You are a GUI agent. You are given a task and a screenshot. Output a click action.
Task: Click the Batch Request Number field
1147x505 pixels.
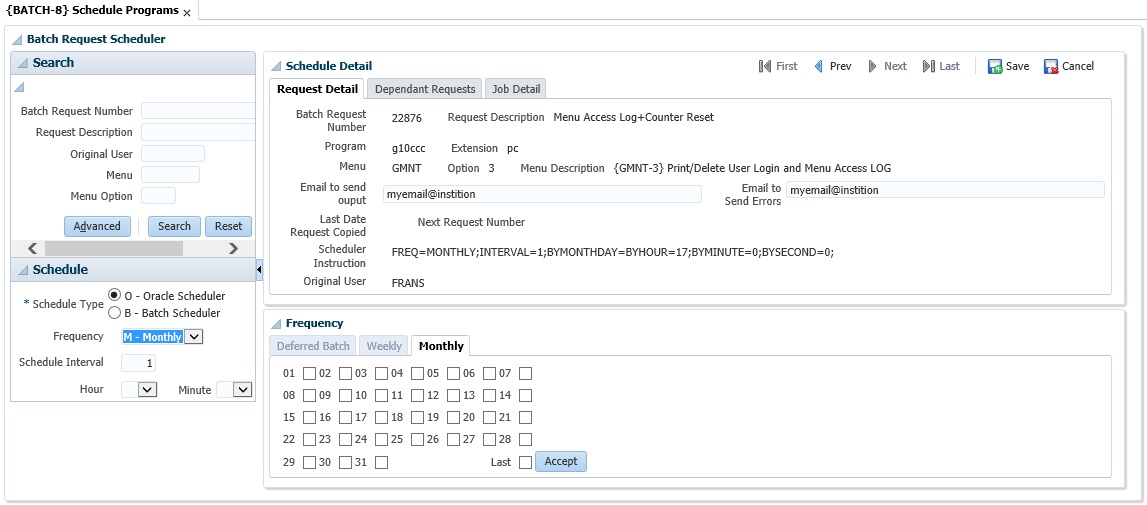198,111
